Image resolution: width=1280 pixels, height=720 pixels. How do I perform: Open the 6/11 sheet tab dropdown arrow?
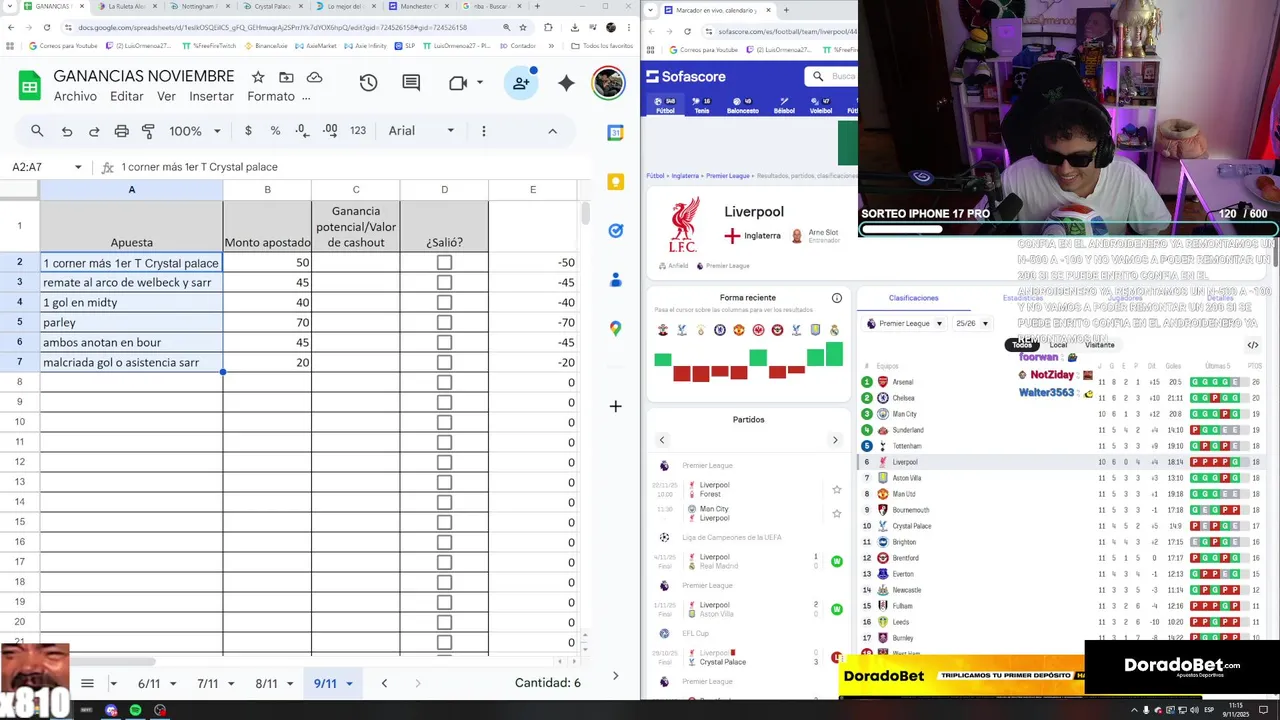pyautogui.click(x=173, y=684)
